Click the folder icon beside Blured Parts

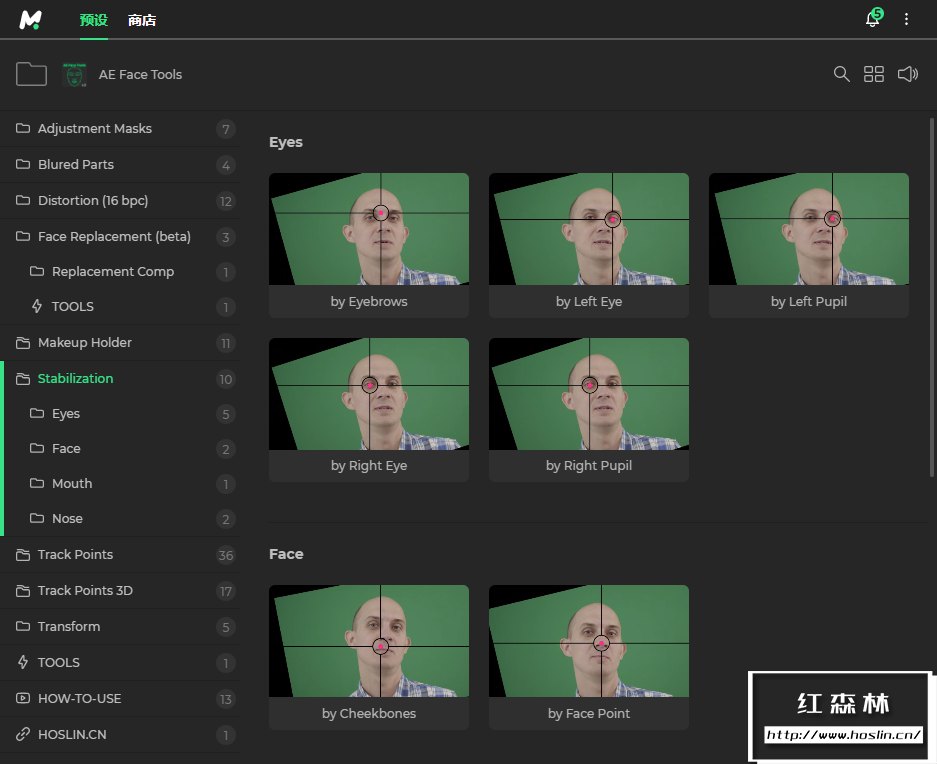click(23, 164)
